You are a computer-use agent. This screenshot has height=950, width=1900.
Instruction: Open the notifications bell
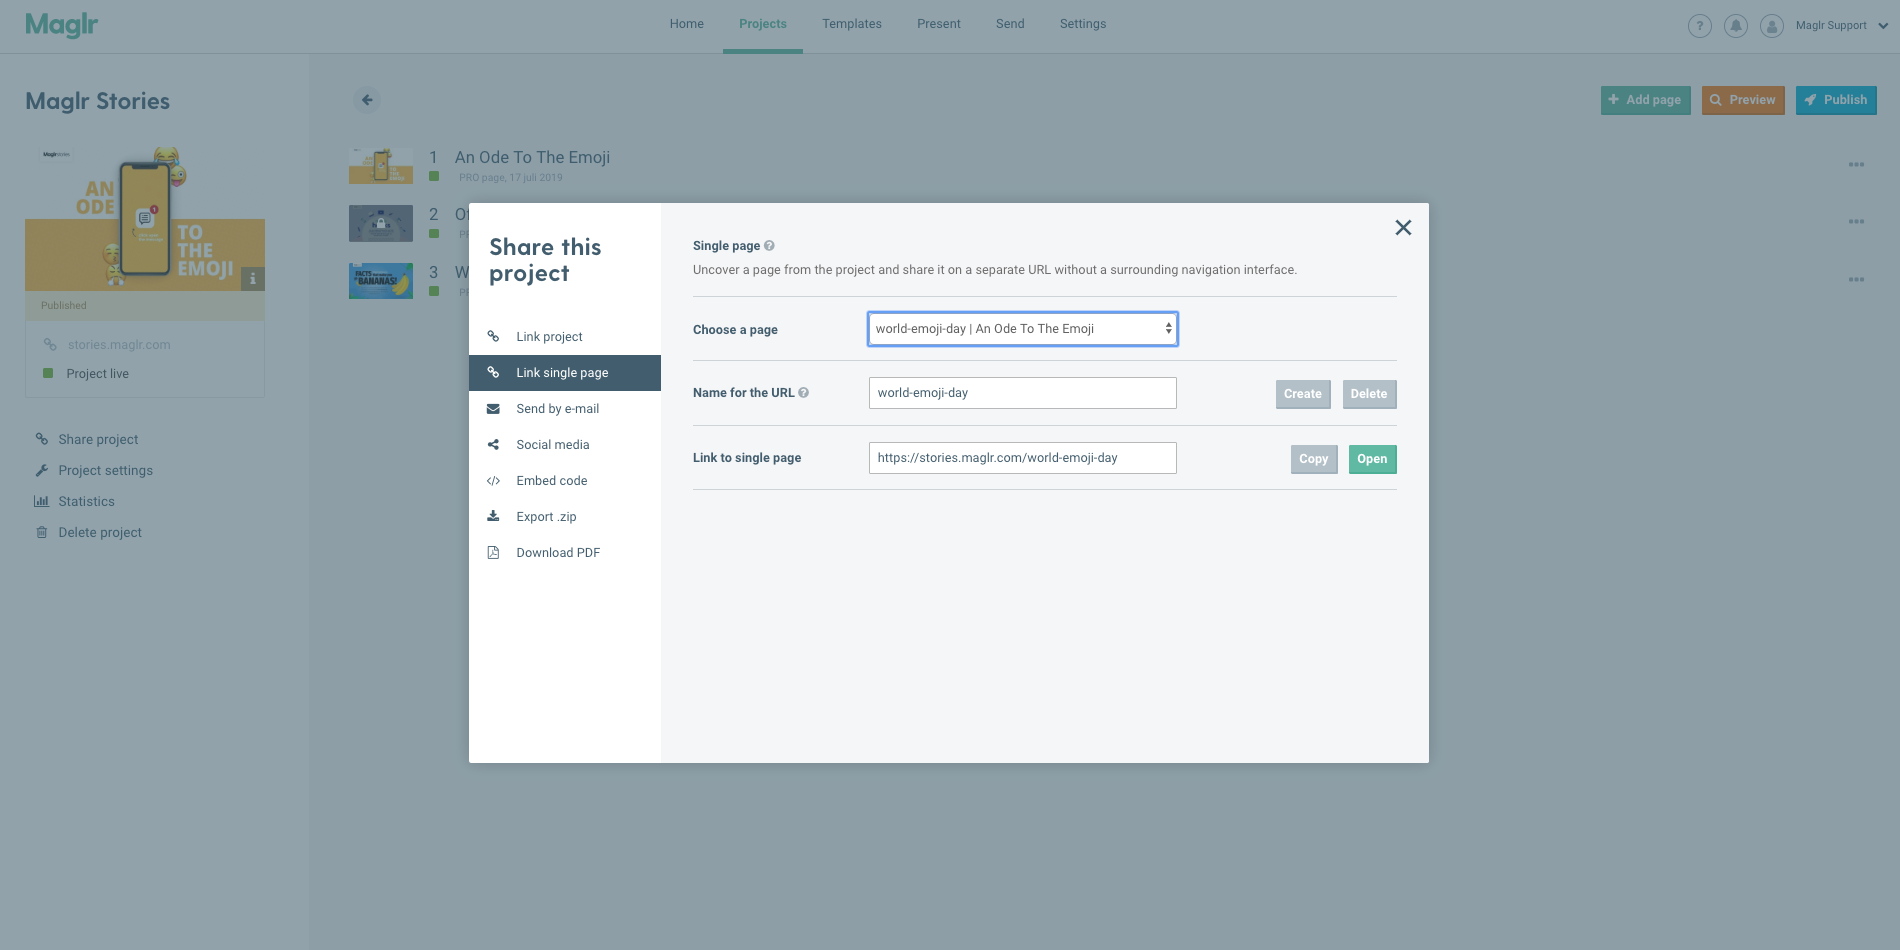[1736, 25]
